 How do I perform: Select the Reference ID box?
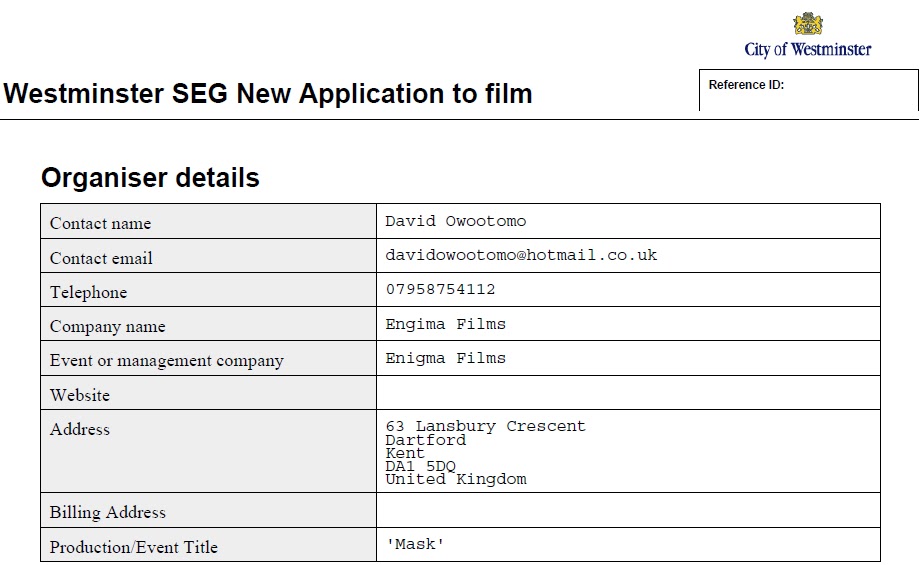click(x=809, y=90)
